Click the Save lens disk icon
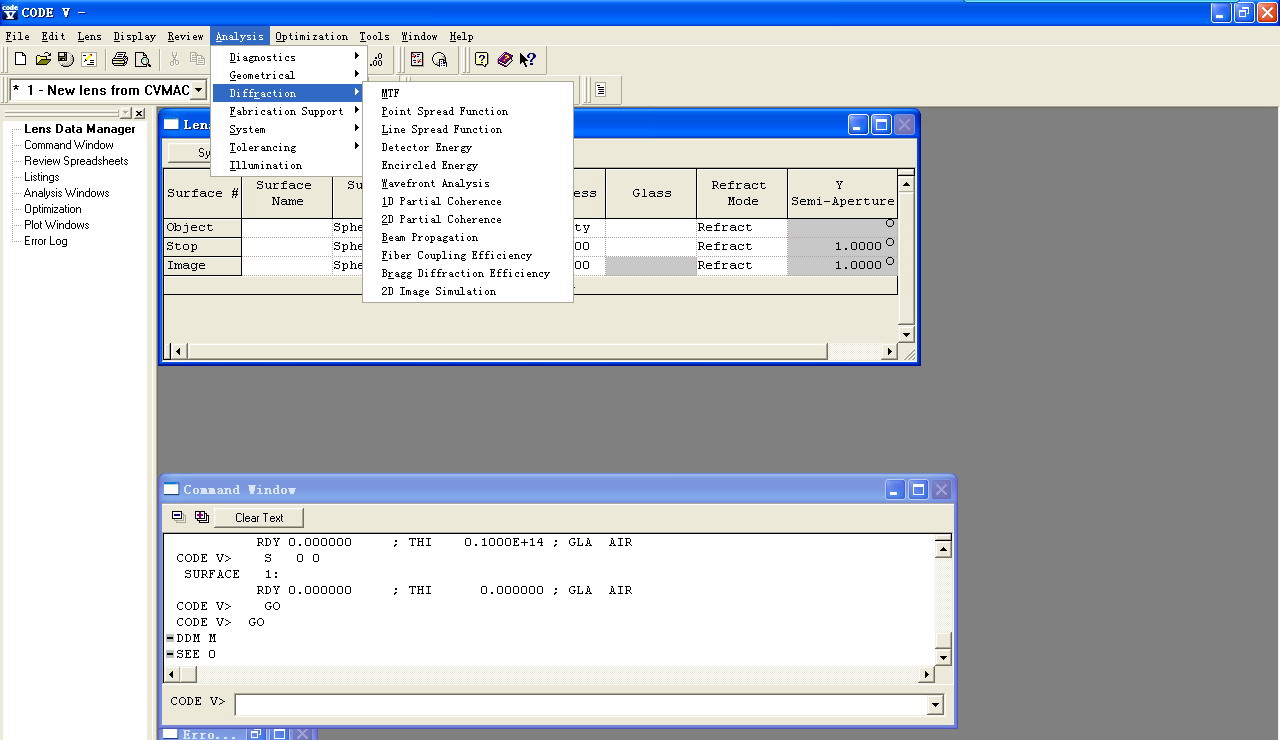The image size is (1280, 740). 66,60
